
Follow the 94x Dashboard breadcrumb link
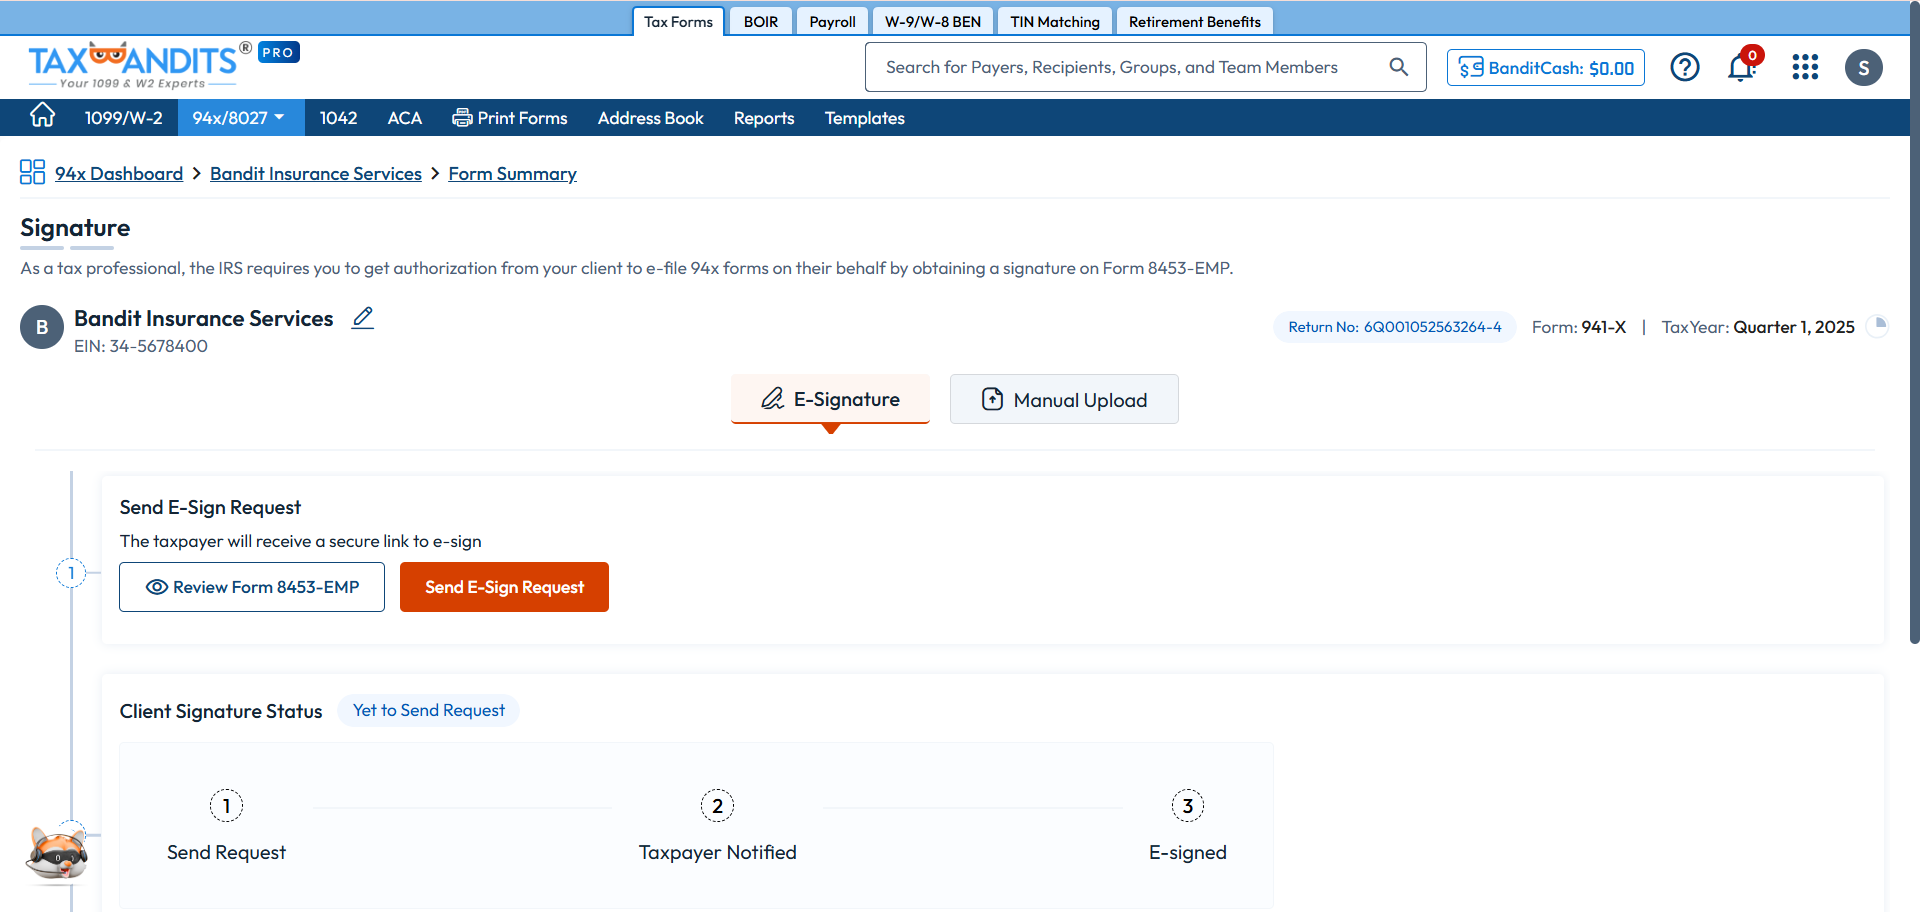tap(119, 173)
